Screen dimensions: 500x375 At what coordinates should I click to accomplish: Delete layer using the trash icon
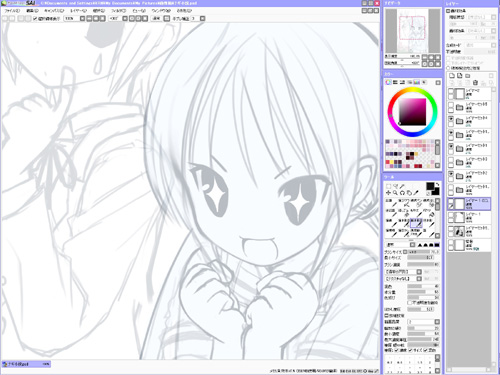[476, 82]
